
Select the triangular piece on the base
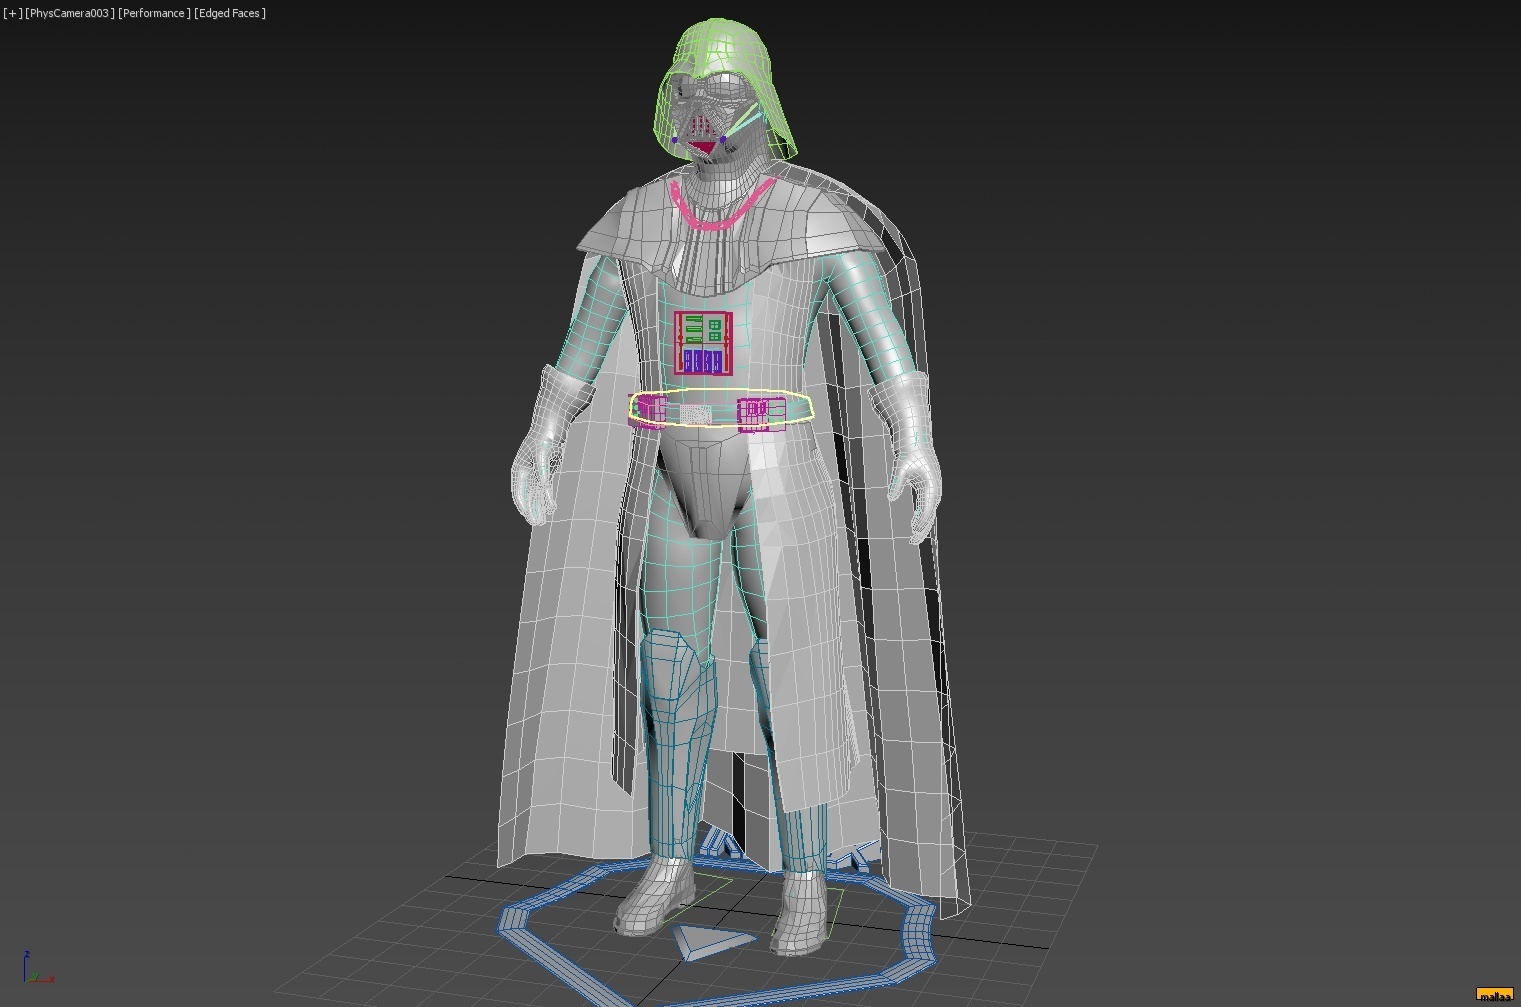pos(713,941)
